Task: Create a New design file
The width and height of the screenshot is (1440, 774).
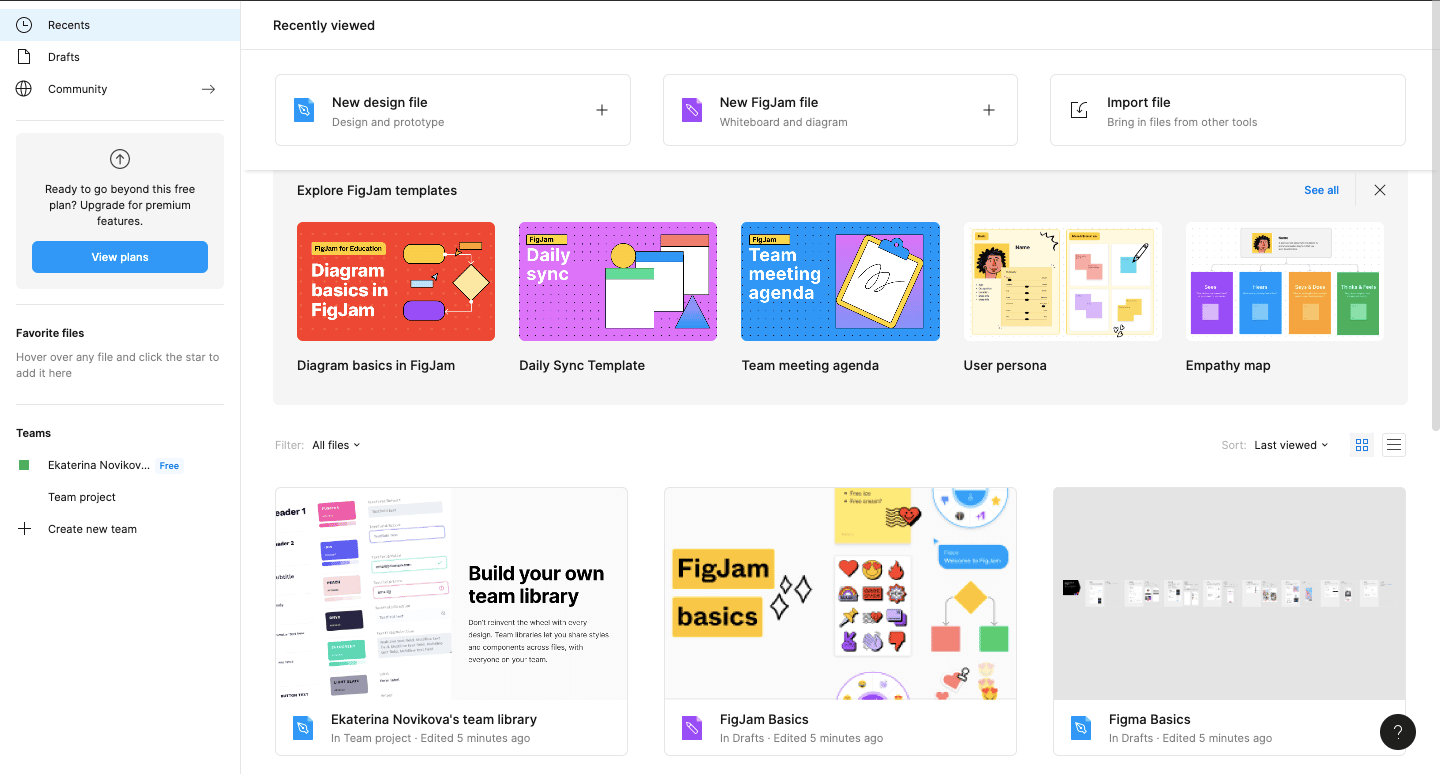Action: click(x=453, y=110)
